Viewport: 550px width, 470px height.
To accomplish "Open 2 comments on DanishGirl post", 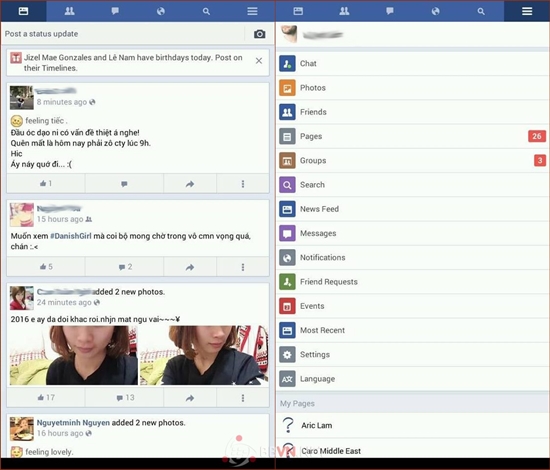I will (124, 267).
